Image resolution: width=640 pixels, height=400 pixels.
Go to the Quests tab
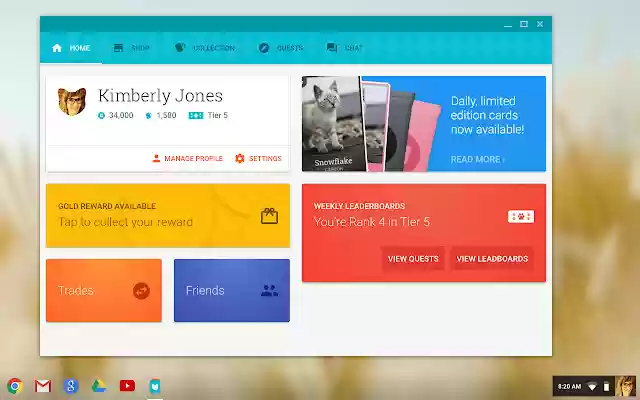[280, 48]
